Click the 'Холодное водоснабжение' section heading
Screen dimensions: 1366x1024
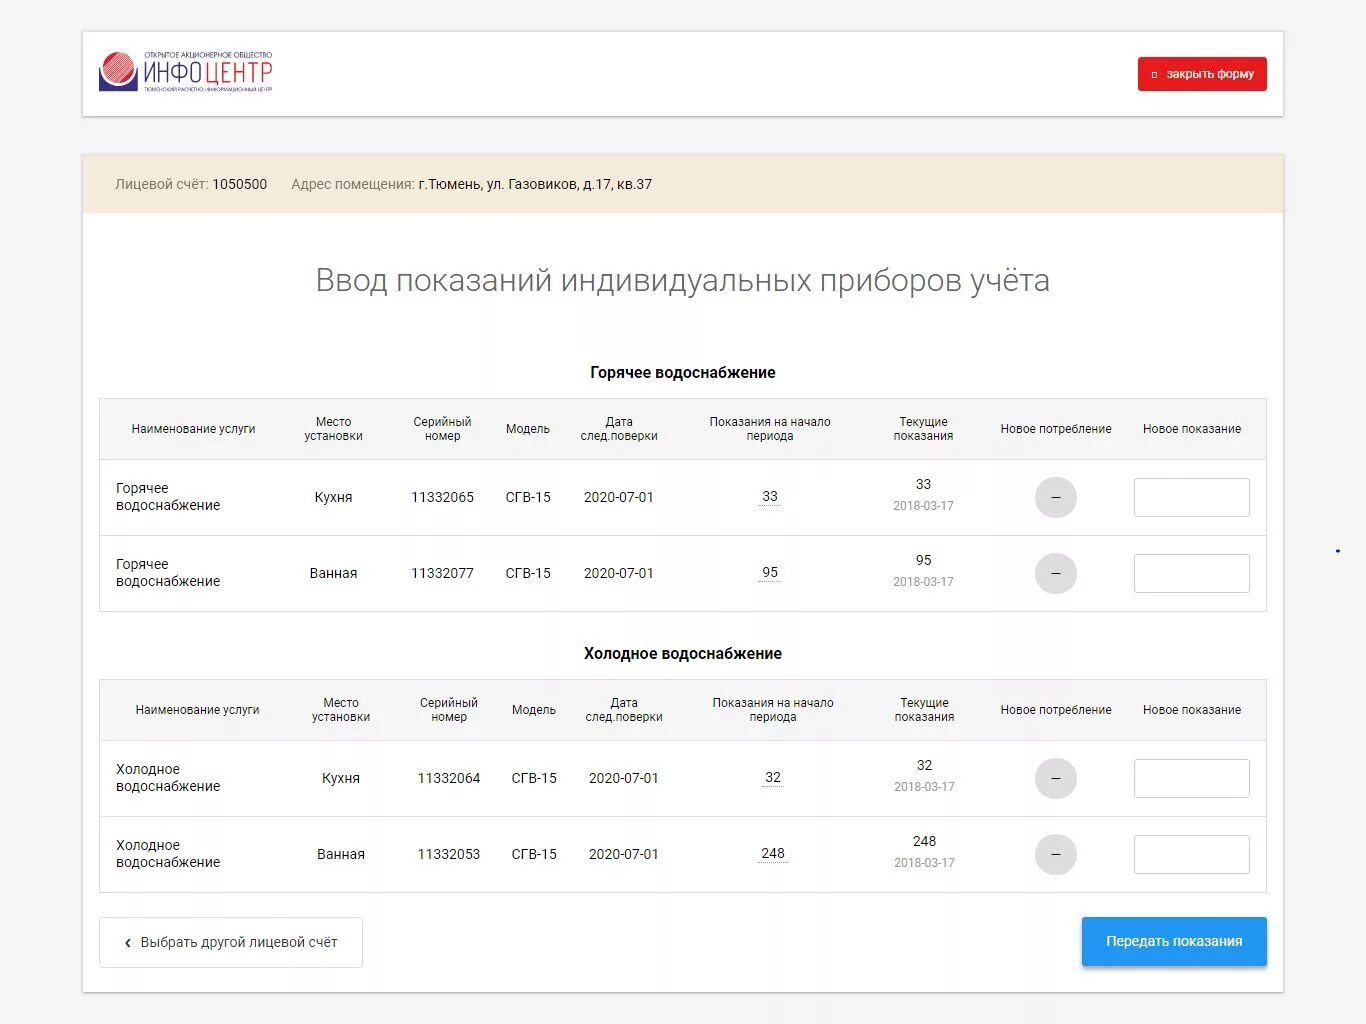(x=683, y=653)
